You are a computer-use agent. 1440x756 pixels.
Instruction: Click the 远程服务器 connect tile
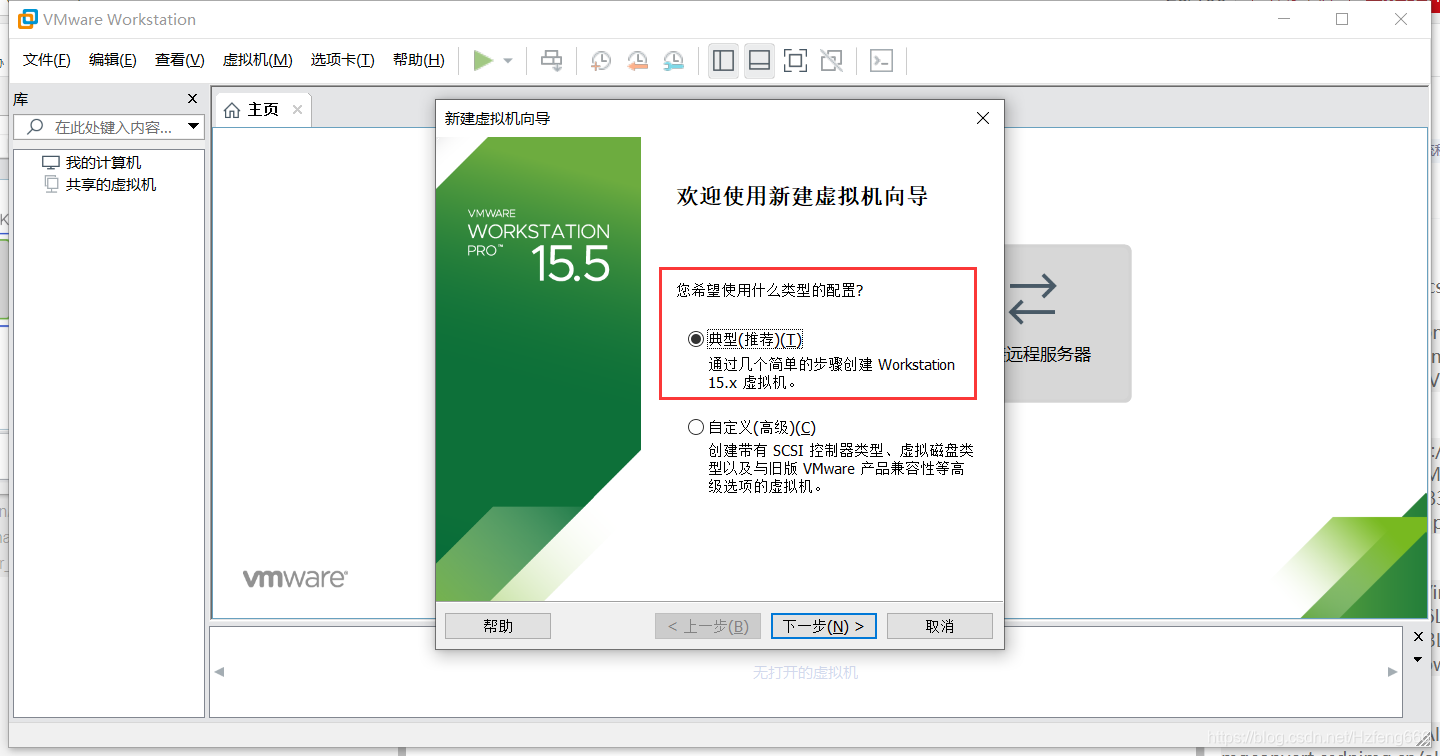click(x=1067, y=323)
